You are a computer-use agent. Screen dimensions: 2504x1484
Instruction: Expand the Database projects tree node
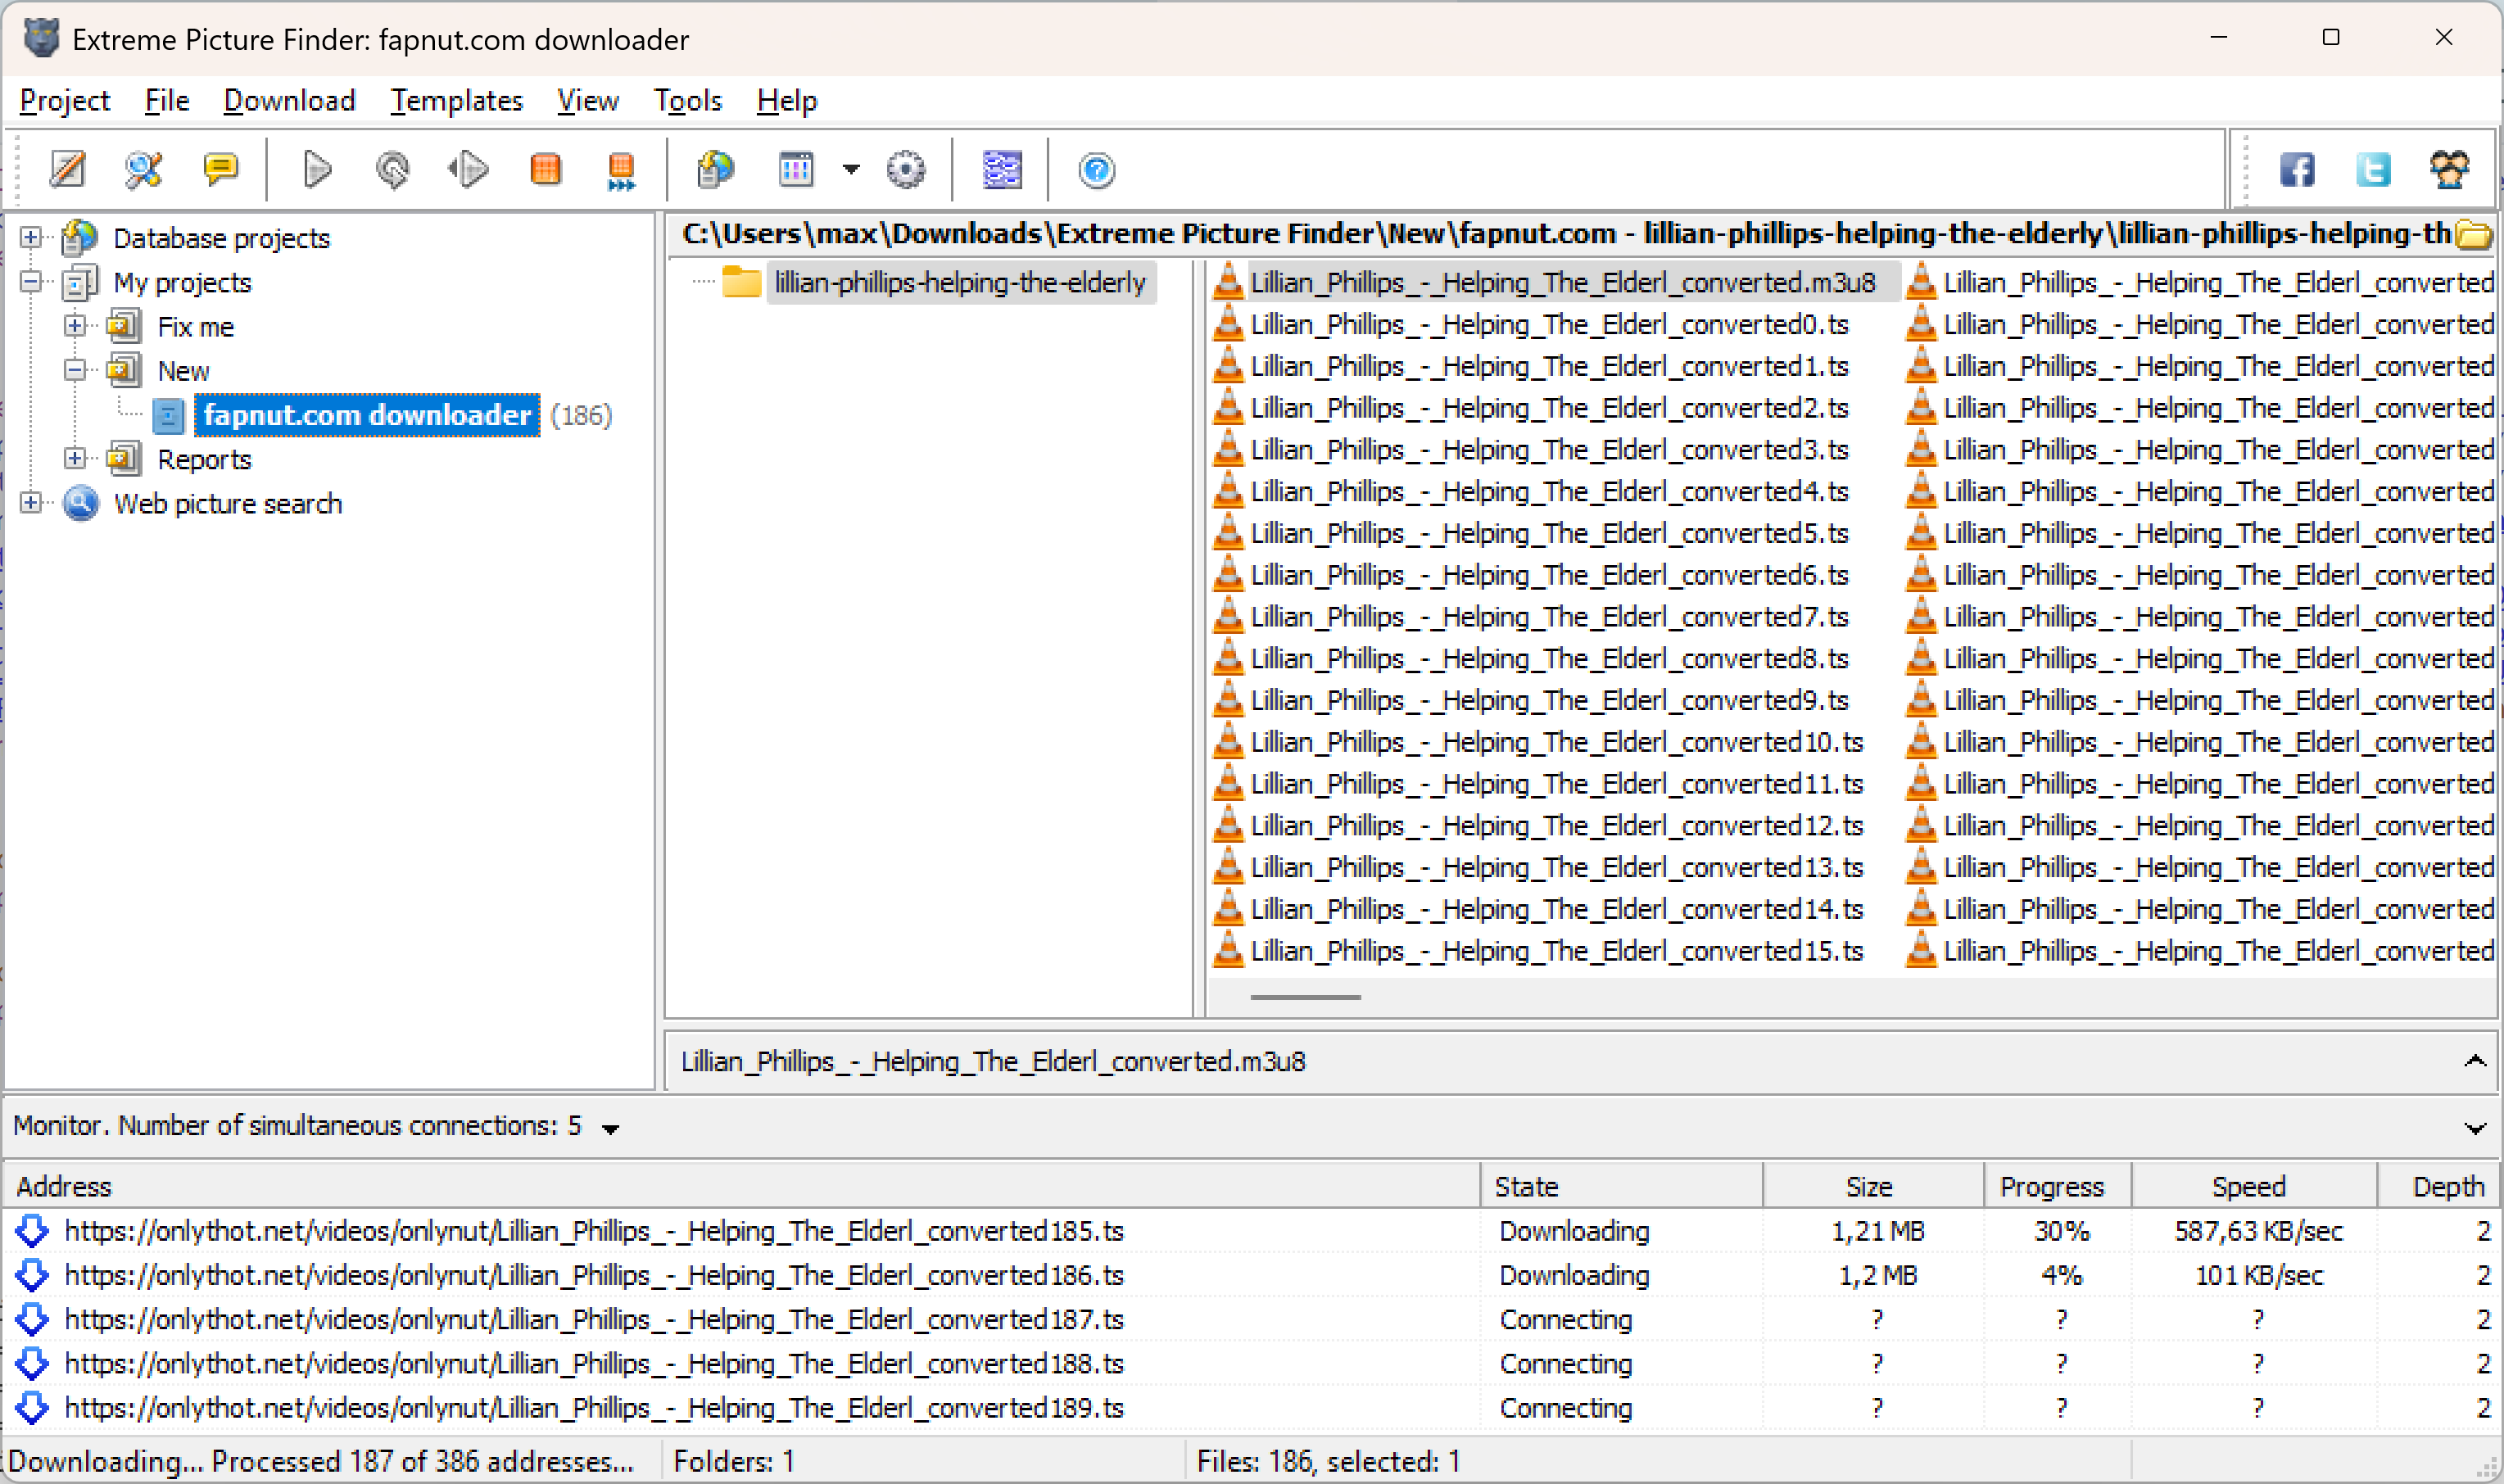tap(31, 237)
